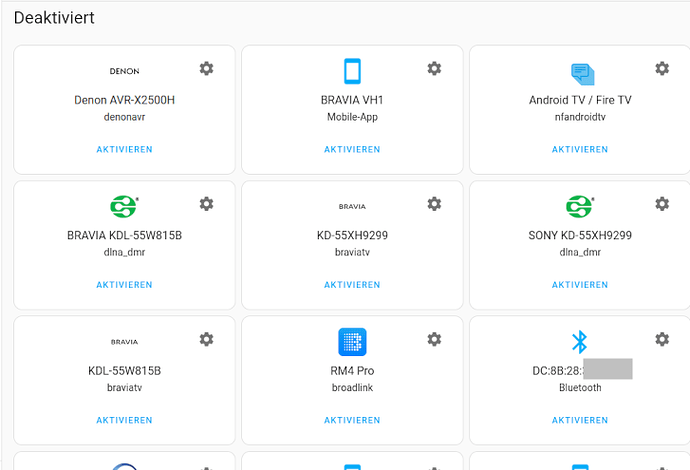Select the RM4 Pro title text
This screenshot has width=690, height=470.
click(352, 371)
